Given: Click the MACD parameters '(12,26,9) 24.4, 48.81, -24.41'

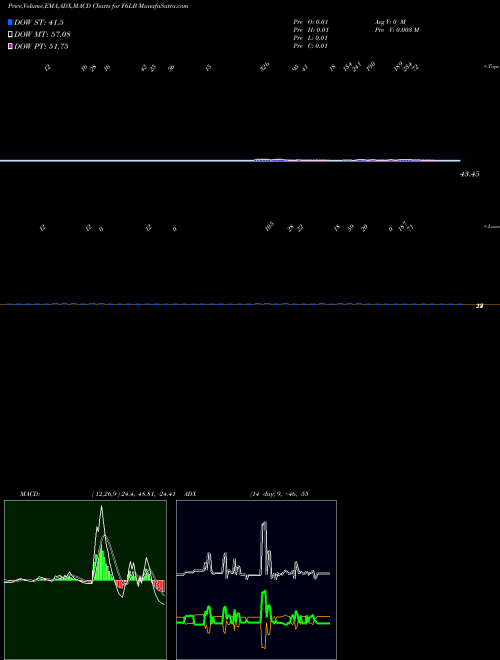Looking at the screenshot, I should [x=133, y=494].
